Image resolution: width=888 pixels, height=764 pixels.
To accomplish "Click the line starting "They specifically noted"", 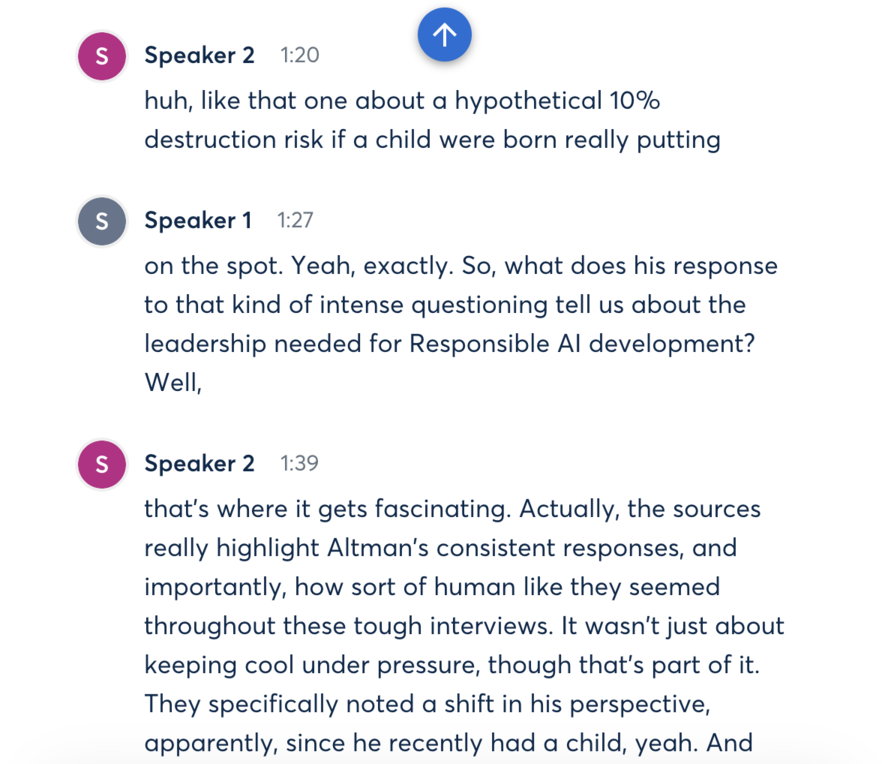I will pos(427,703).
